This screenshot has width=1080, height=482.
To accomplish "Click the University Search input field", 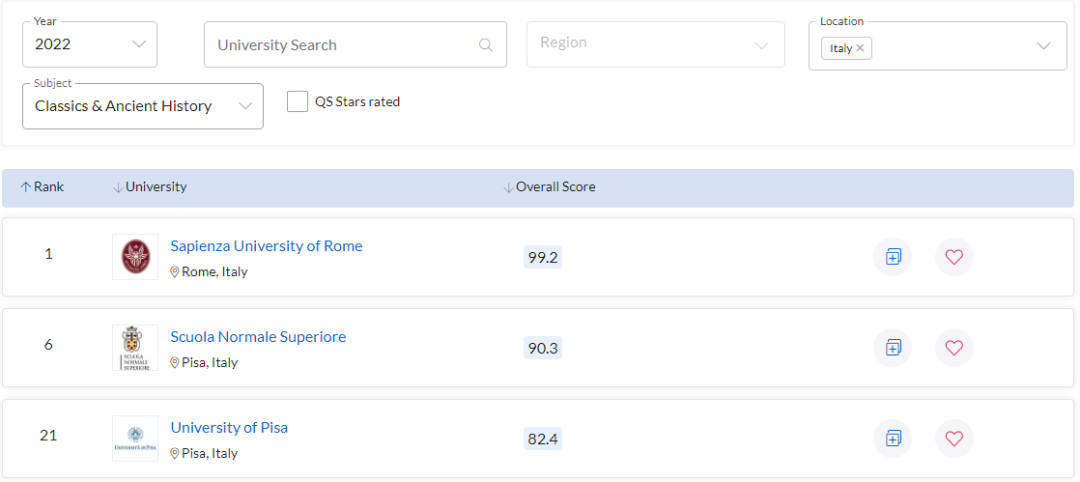I will [x=340, y=45].
